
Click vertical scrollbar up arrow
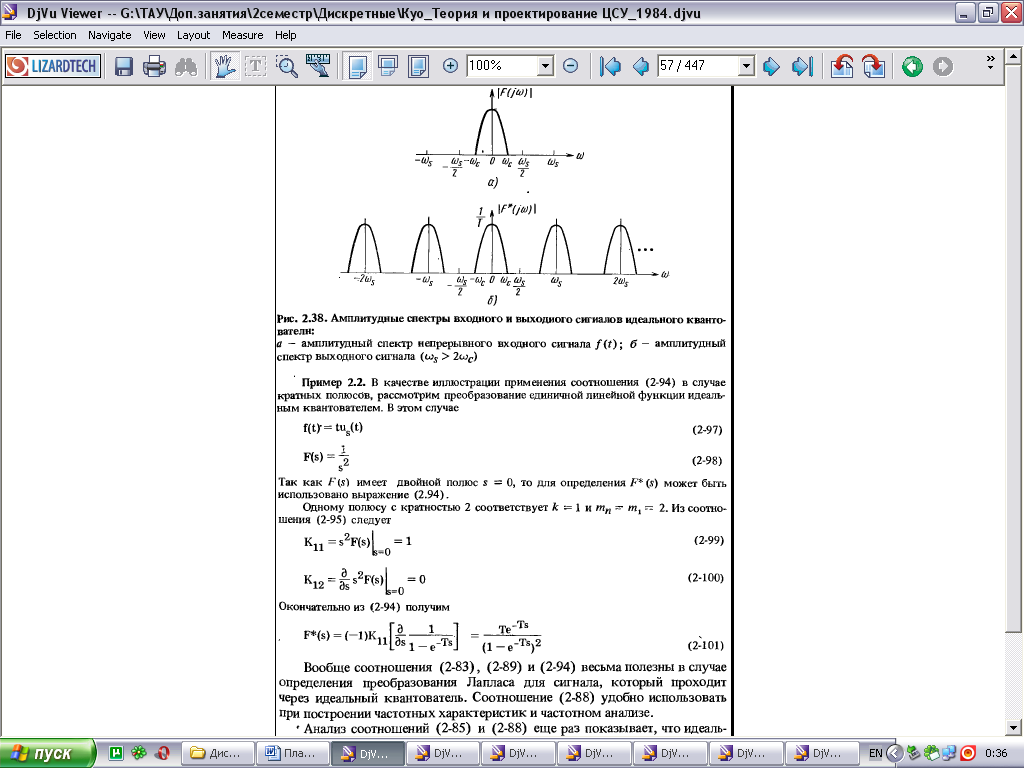1013,56
